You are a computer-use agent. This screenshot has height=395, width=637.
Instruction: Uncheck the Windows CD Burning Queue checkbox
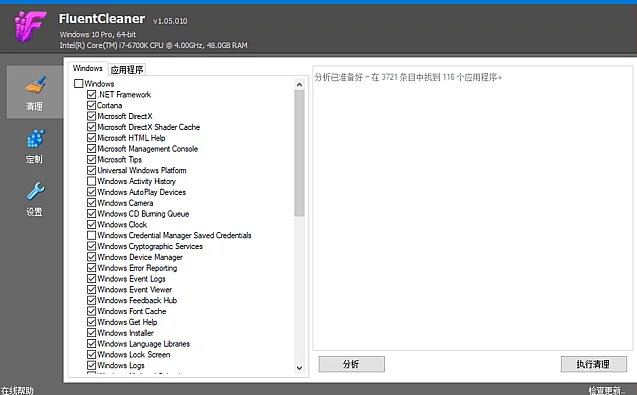click(91, 214)
